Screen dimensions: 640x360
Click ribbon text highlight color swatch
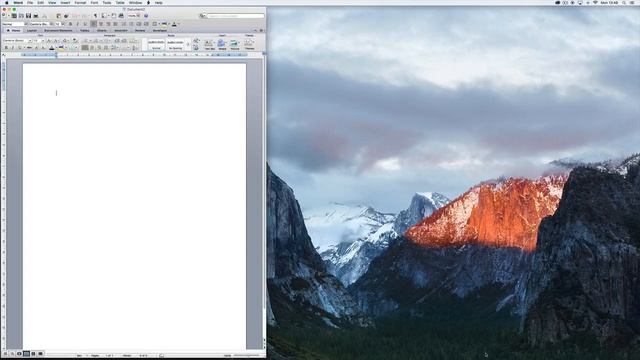61,48
